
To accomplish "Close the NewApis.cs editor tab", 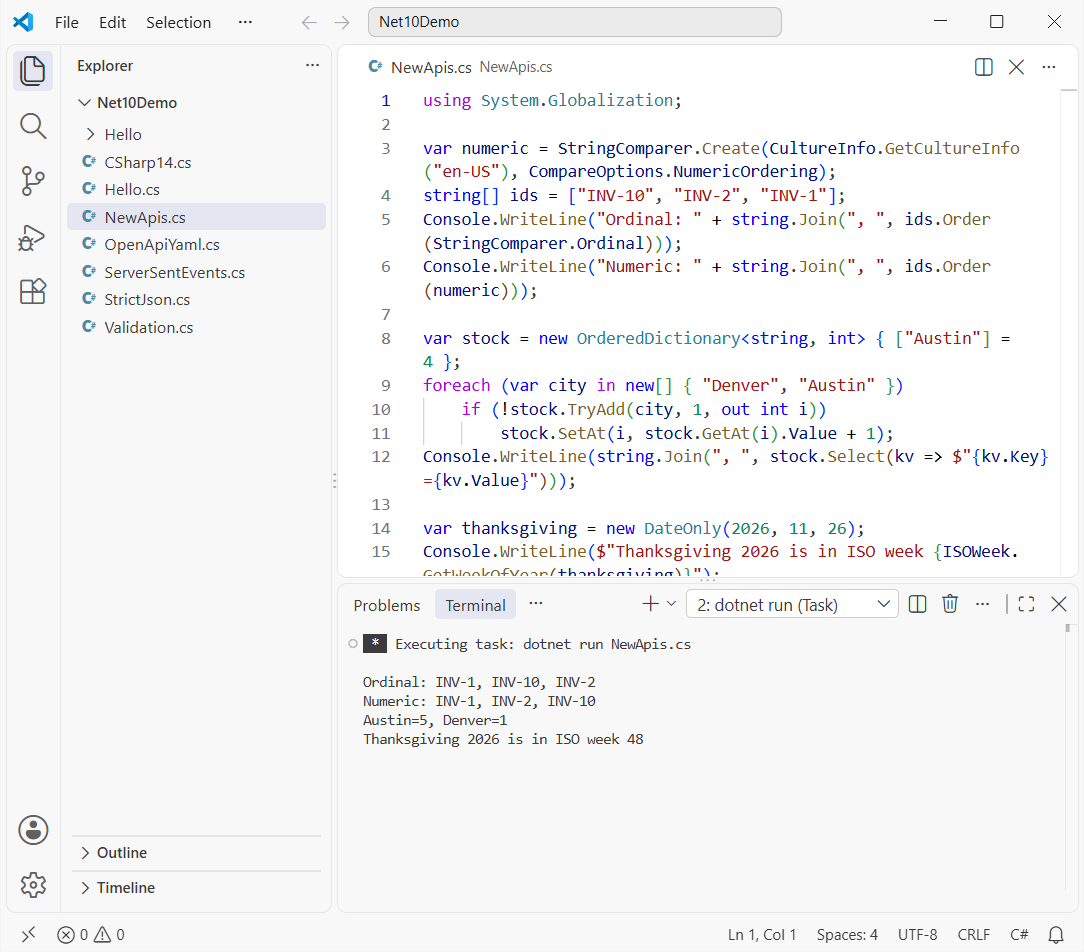I will (1016, 67).
